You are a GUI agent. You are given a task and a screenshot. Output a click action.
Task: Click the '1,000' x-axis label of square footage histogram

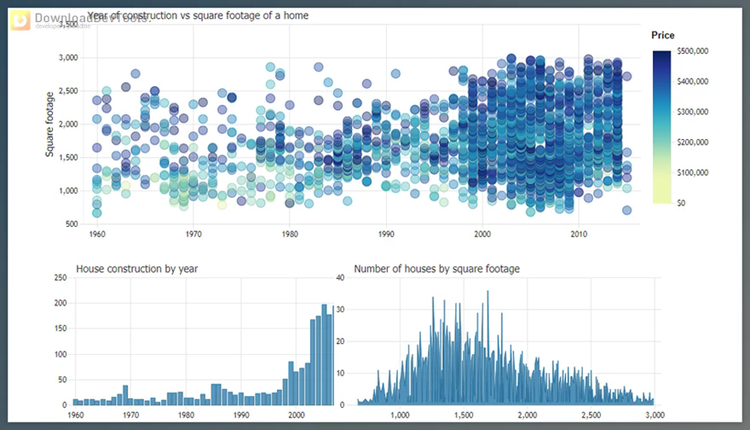pyautogui.click(x=400, y=415)
